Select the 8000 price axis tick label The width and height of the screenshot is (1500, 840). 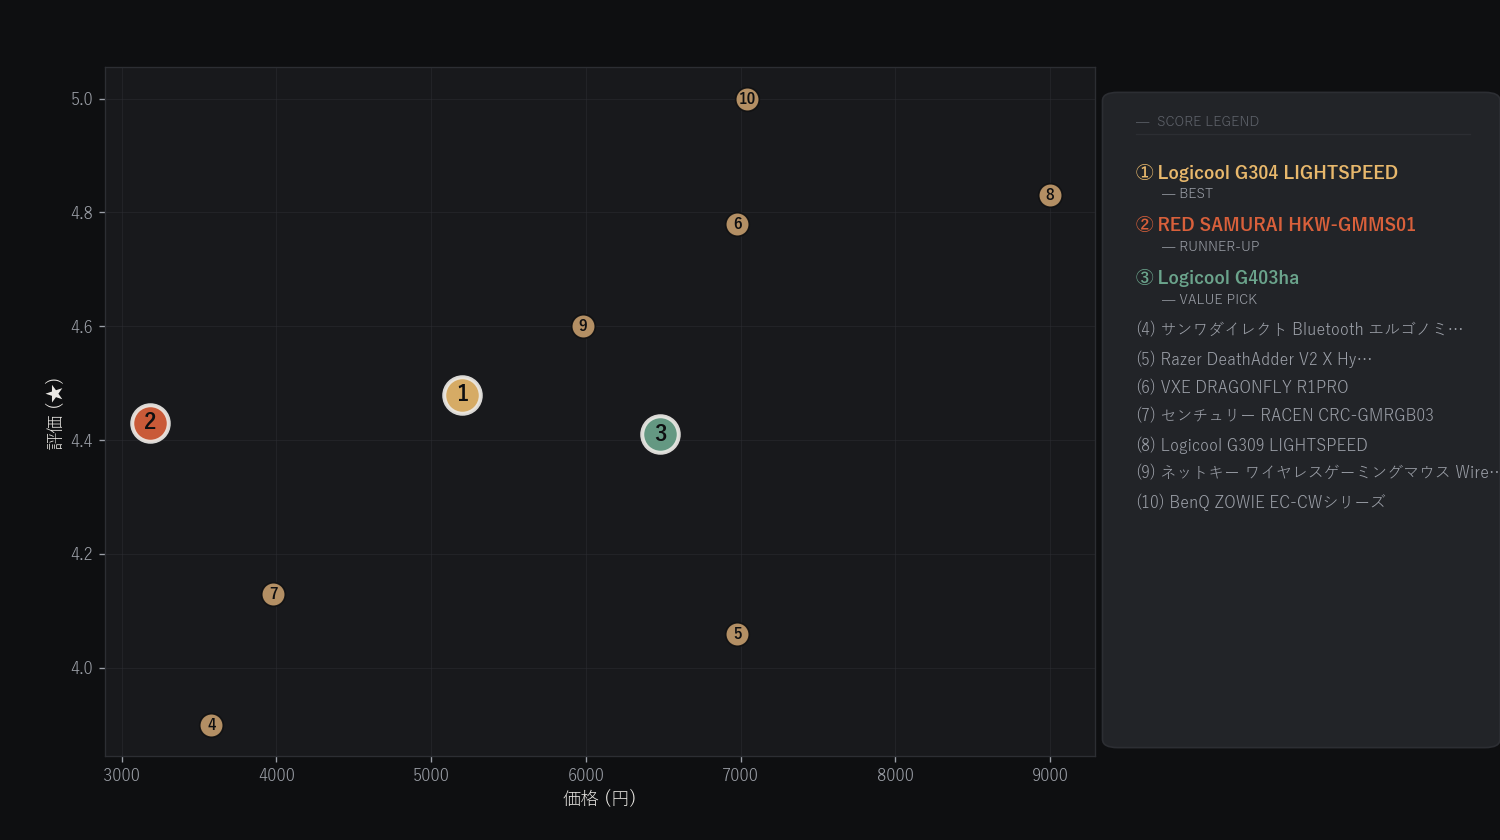(895, 775)
